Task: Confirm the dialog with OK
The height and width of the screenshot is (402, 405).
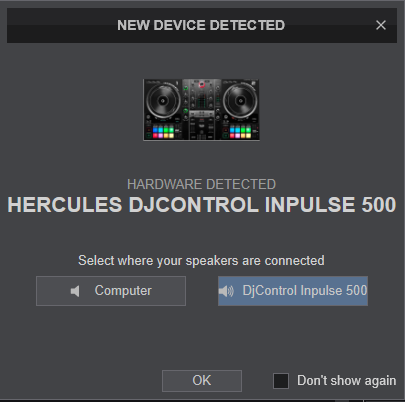Action: tap(202, 381)
